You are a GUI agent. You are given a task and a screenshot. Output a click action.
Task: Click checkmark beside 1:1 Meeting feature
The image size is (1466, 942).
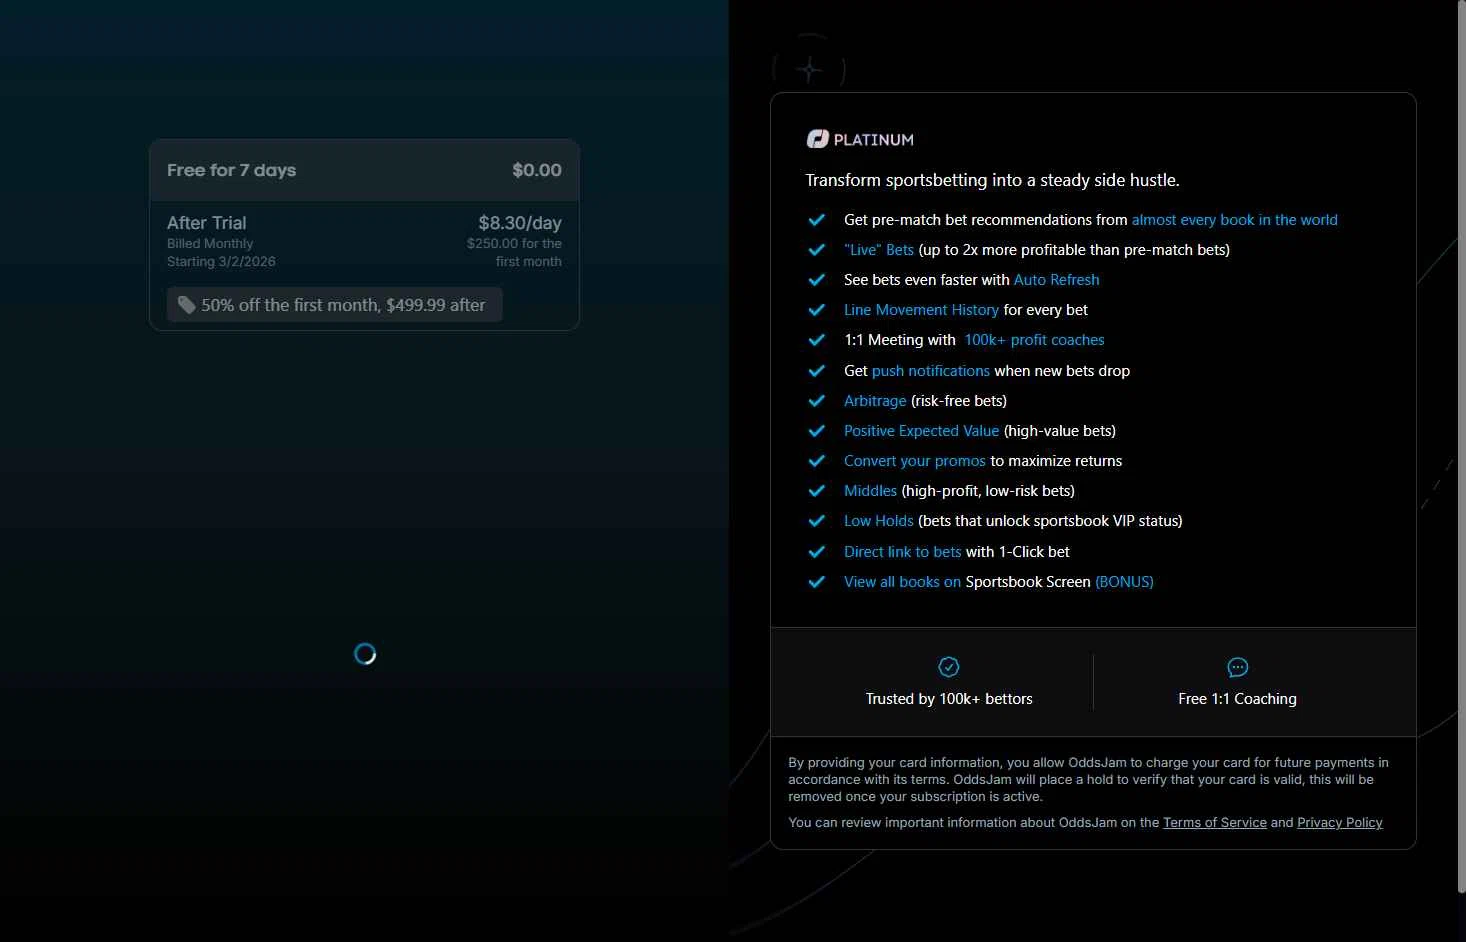tap(817, 340)
